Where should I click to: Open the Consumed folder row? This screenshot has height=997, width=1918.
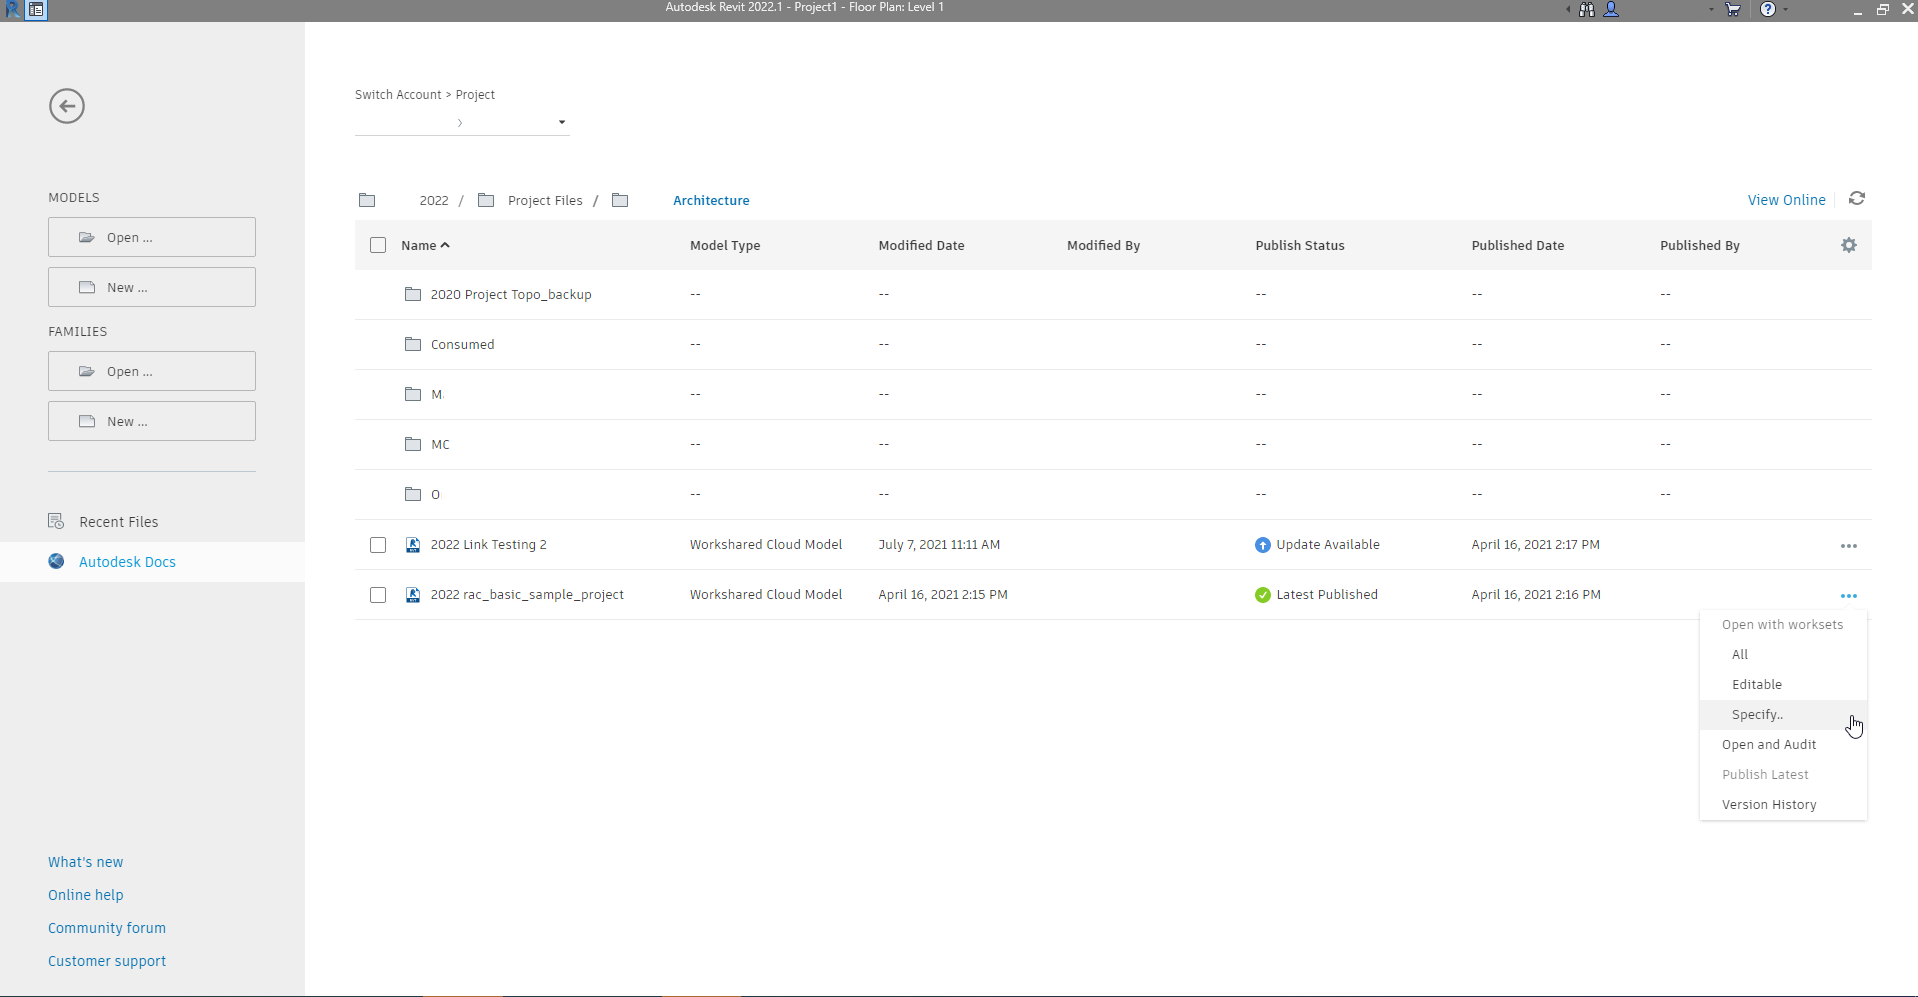click(x=1113, y=344)
